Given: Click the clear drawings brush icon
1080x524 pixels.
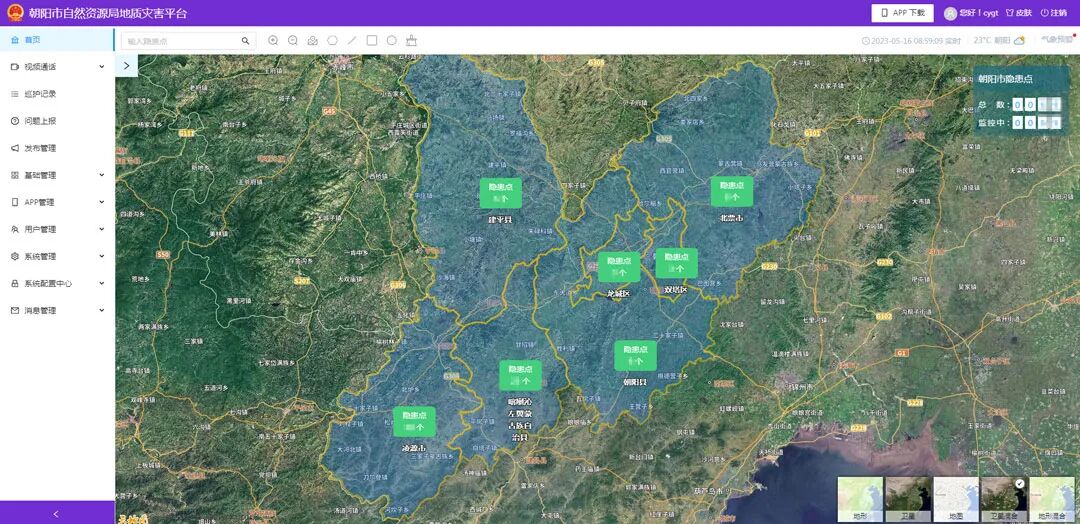Looking at the screenshot, I should 412,41.
